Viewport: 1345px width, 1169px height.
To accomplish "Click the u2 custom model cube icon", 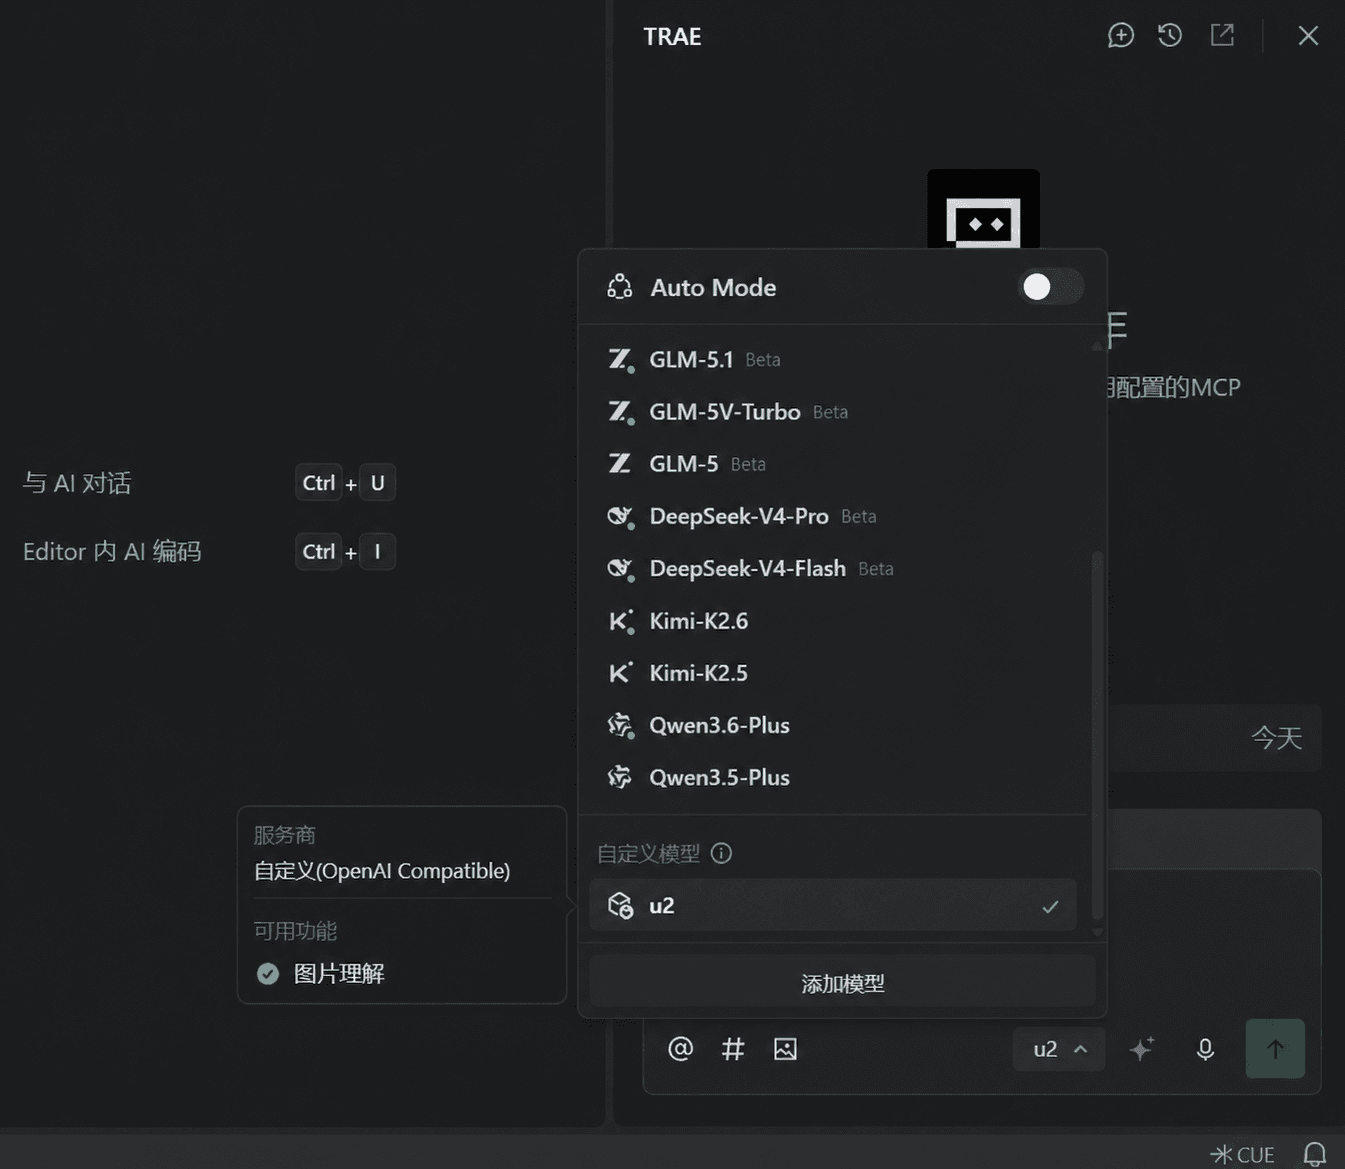I will [621, 905].
